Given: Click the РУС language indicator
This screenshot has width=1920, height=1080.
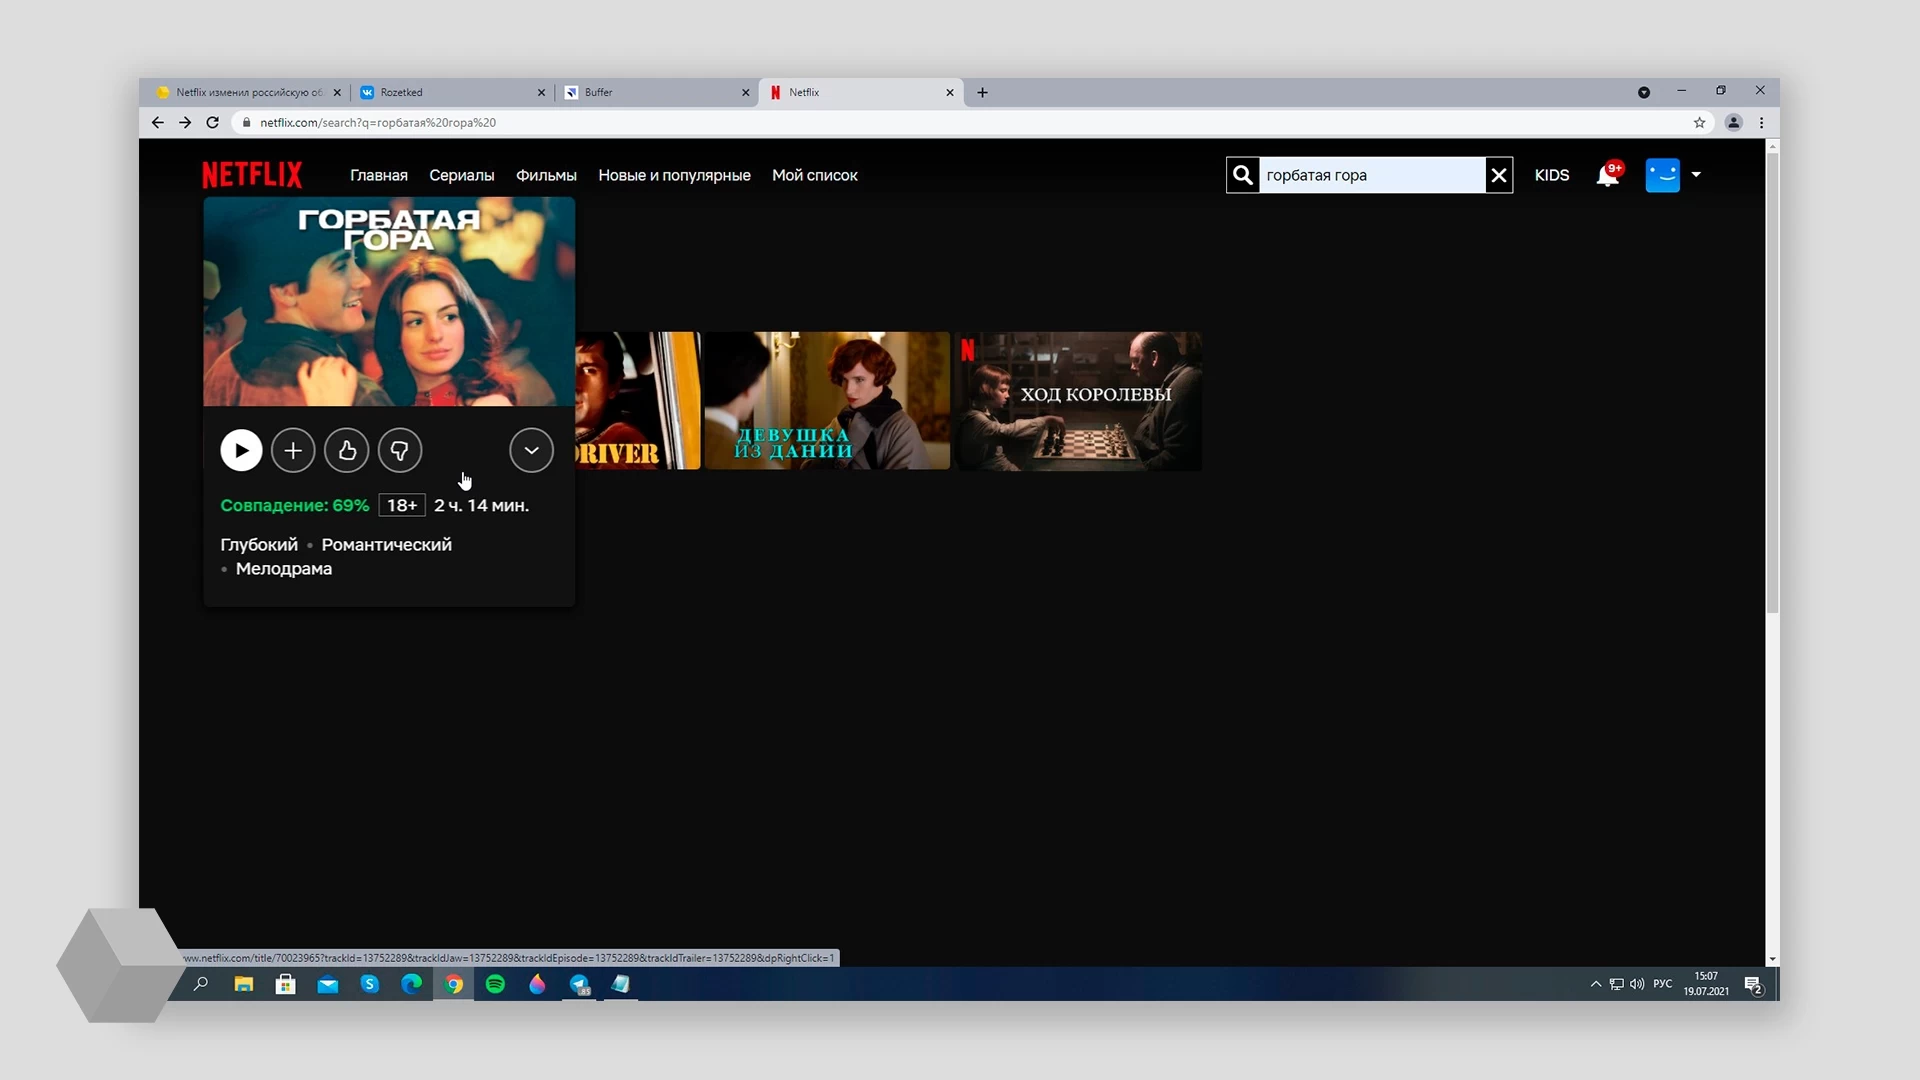Looking at the screenshot, I should [x=1663, y=984].
